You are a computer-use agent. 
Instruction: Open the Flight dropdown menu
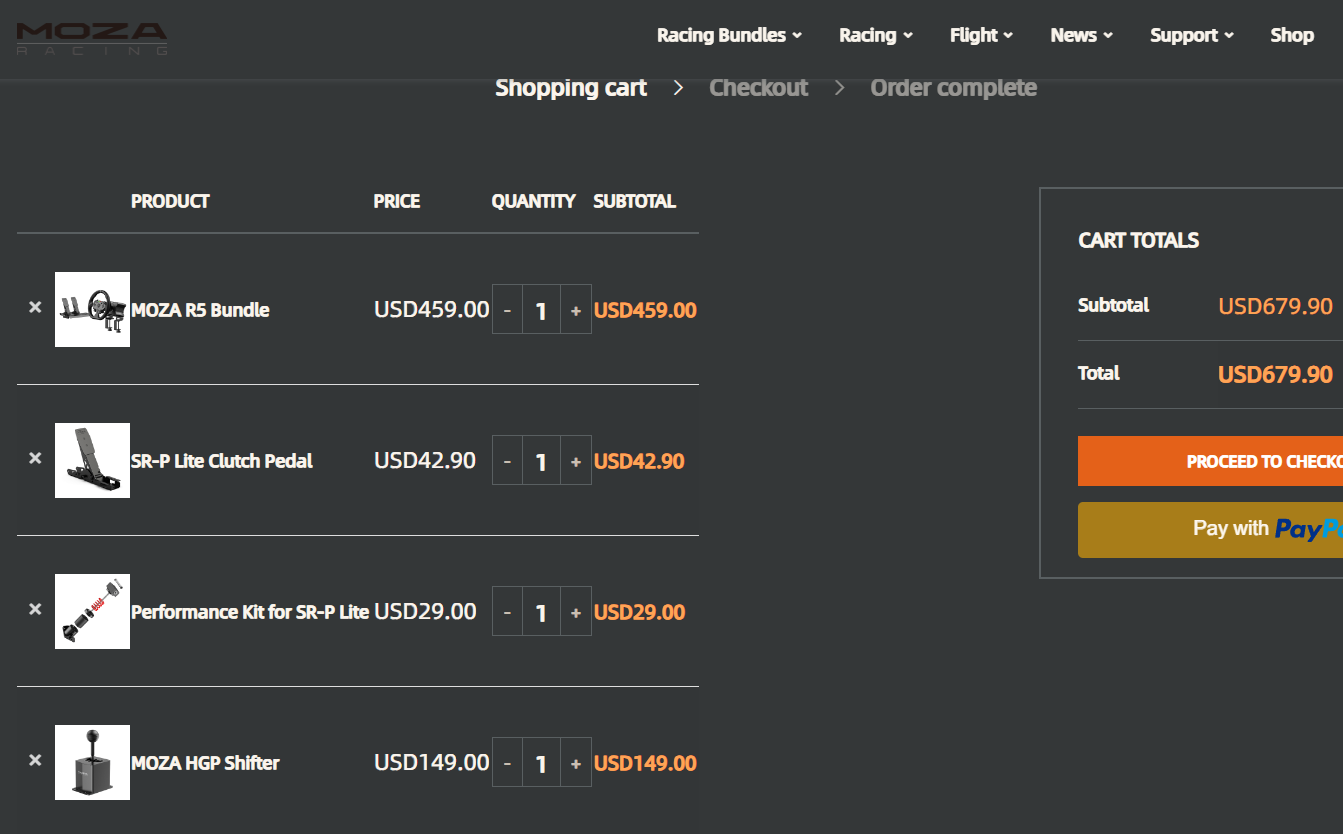coord(981,36)
